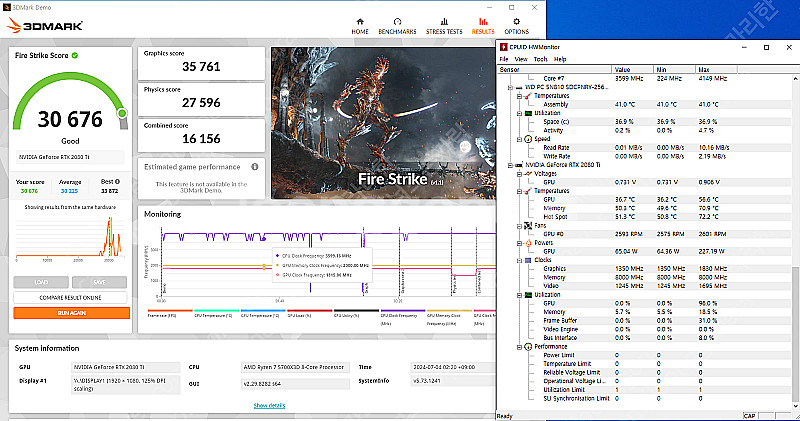Click the score distribution chart in 3DMark
The height and width of the screenshot is (421, 800).
[70, 237]
